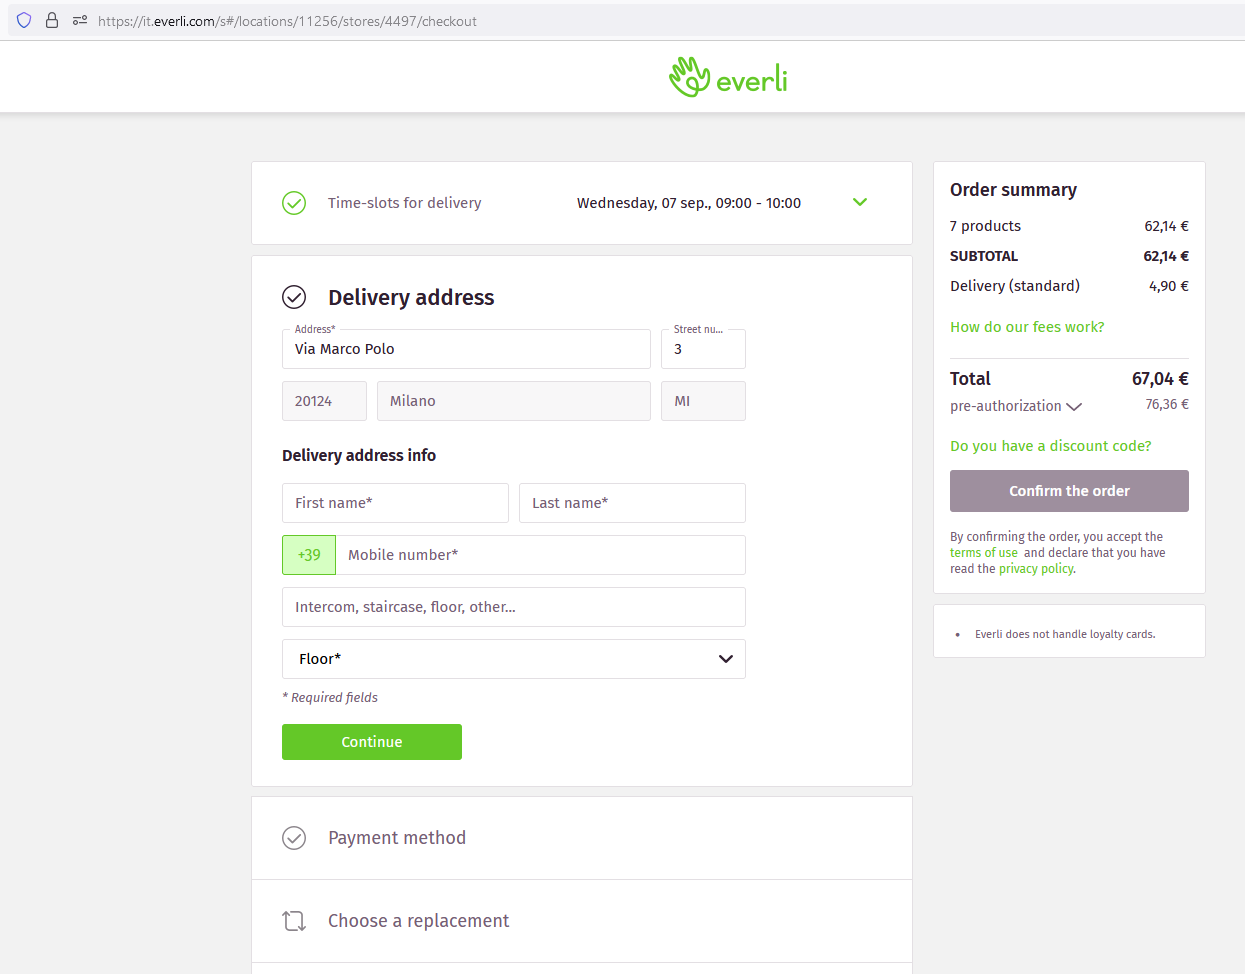This screenshot has width=1245, height=974.
Task: Click the padlock icon in the address bar
Action: (51, 20)
